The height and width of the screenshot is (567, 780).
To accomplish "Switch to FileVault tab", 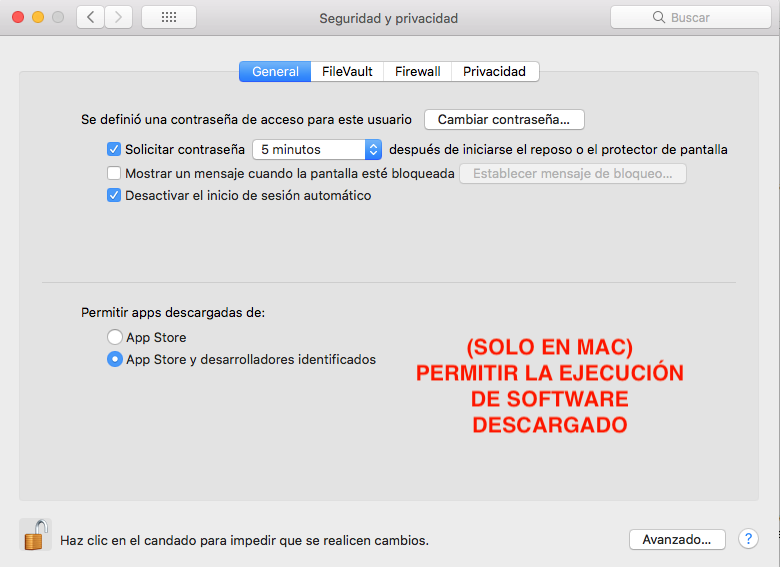I will 347,72.
